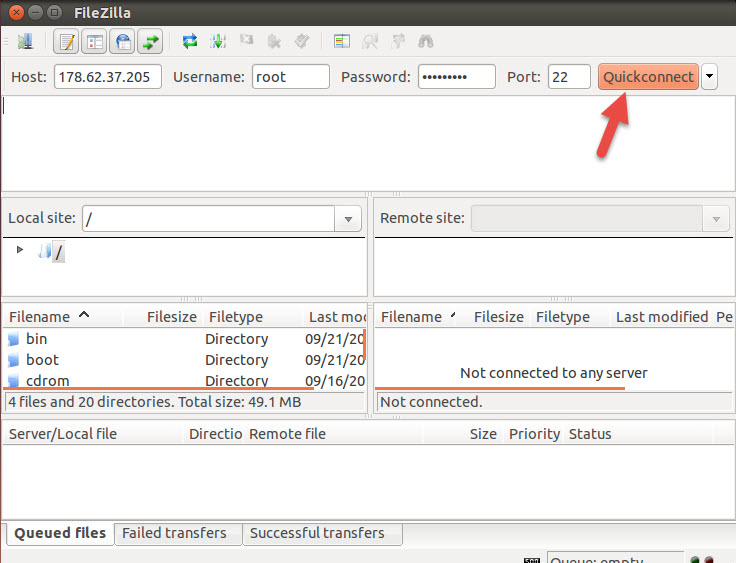The height and width of the screenshot is (563, 736).
Task: Click the cdrom folder icon
Action: pos(14,381)
